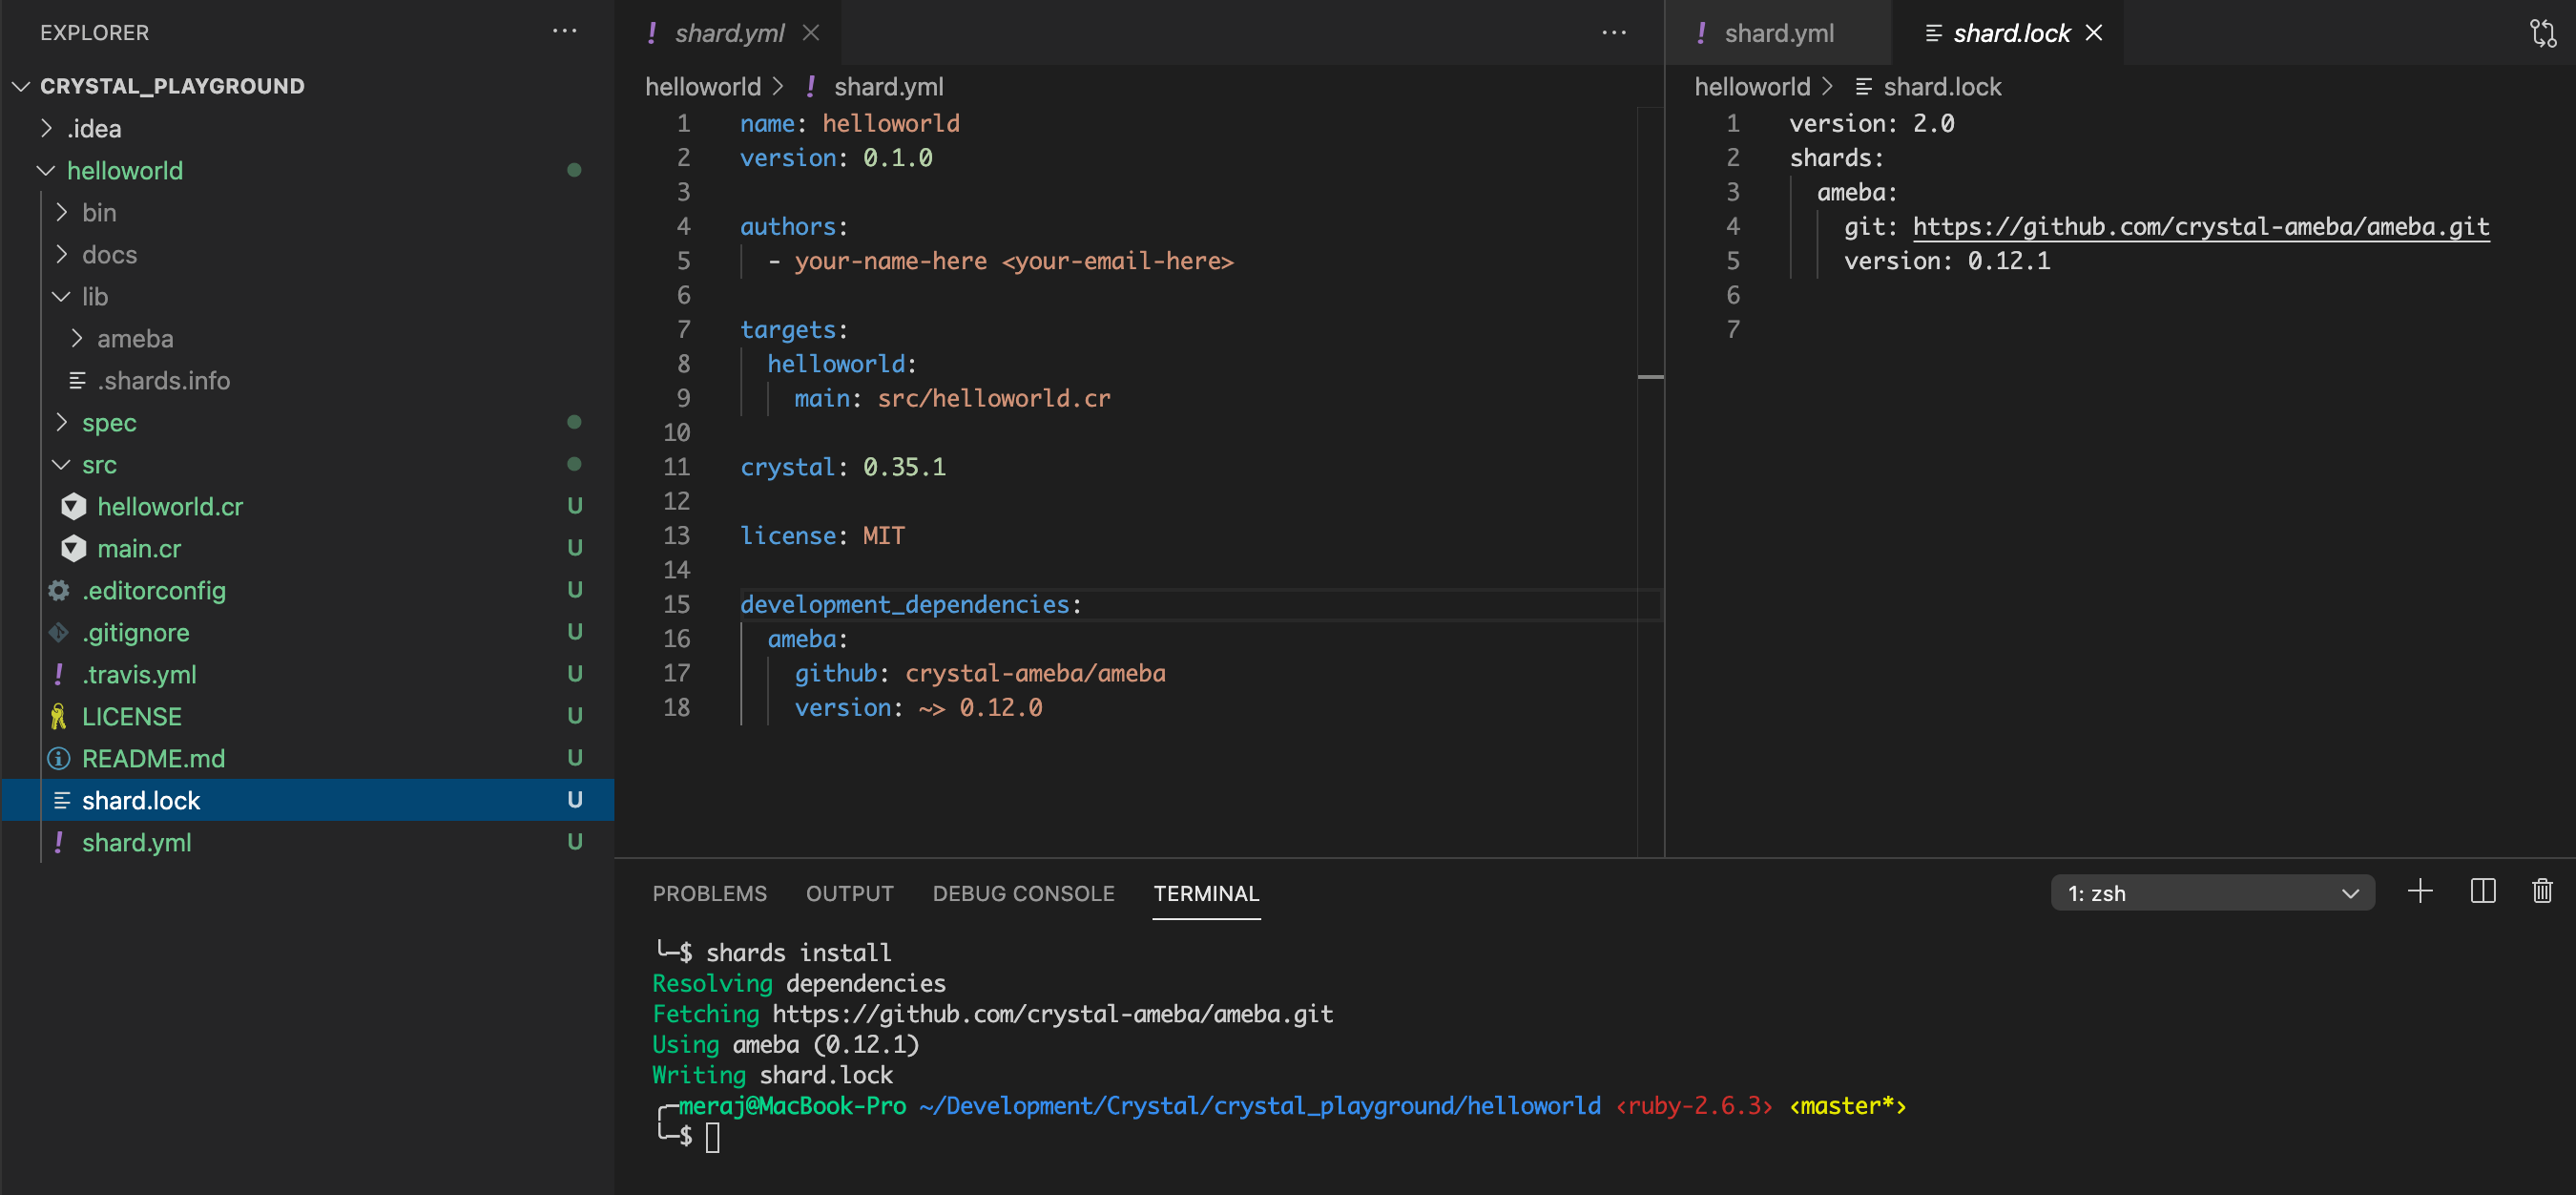This screenshot has height=1195, width=2576.
Task: Click the gear icon beside .editorconfig
Action: [x=57, y=590]
